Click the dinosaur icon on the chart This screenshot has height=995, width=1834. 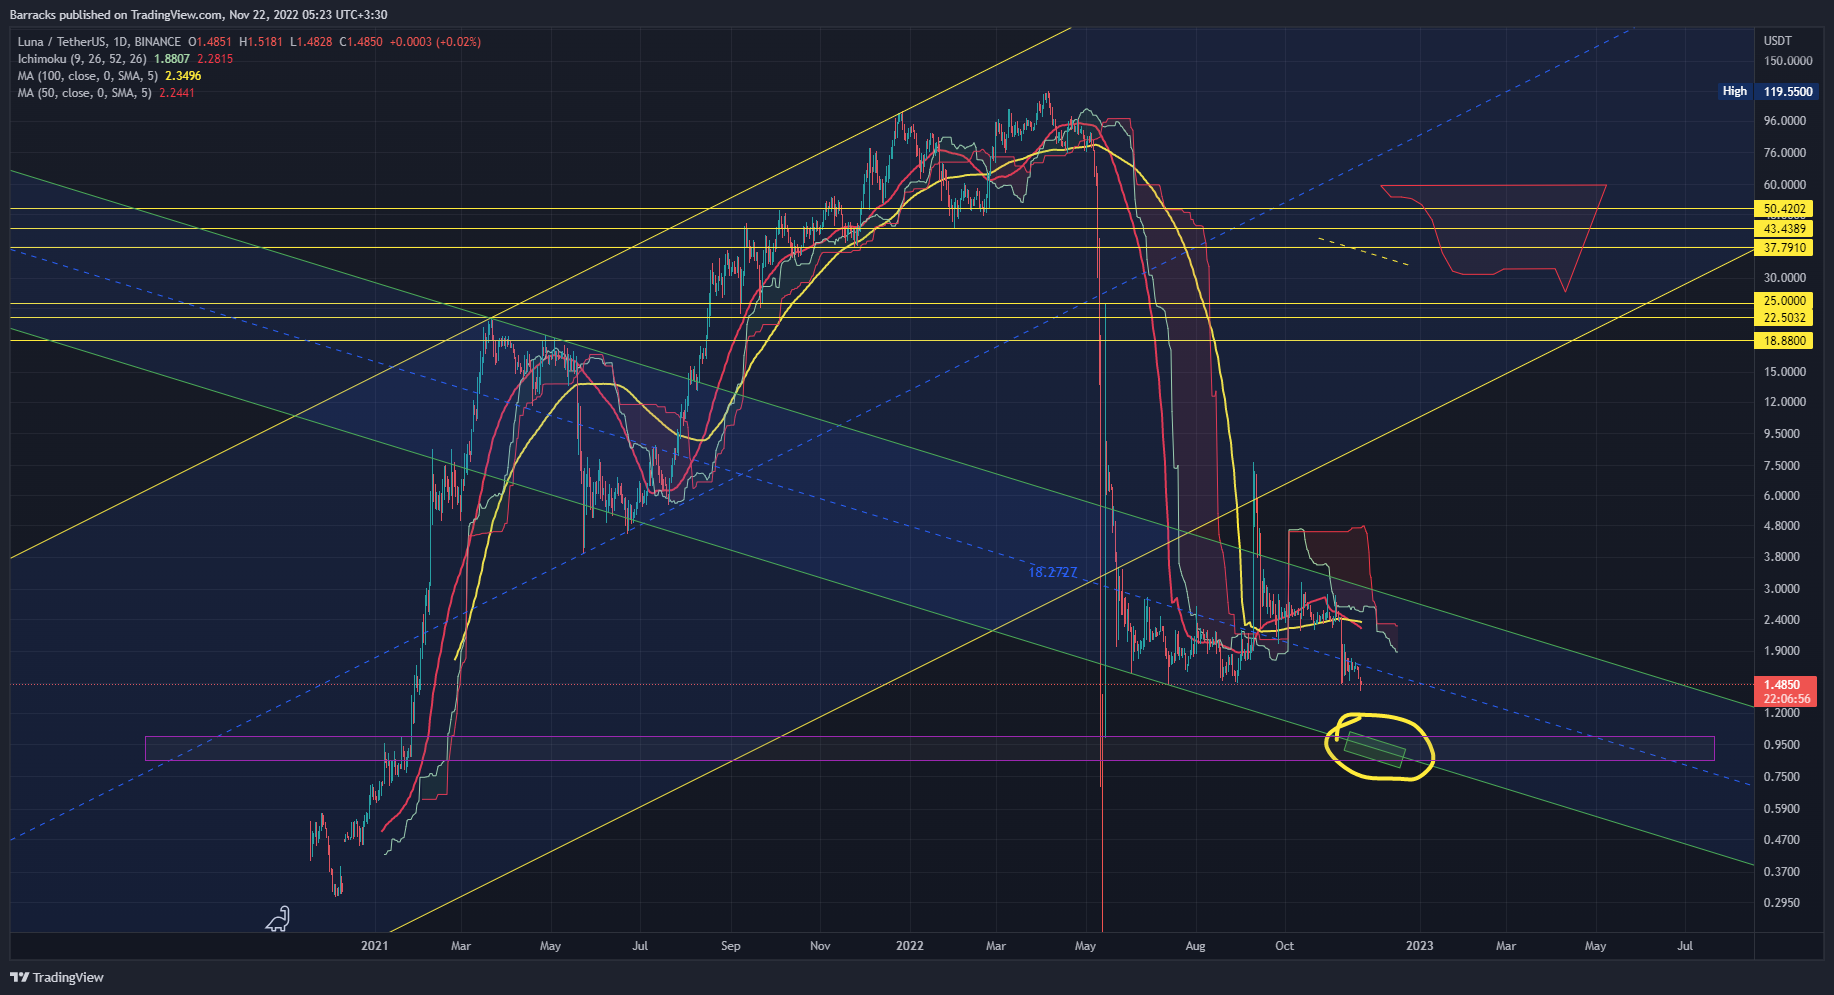tap(278, 919)
